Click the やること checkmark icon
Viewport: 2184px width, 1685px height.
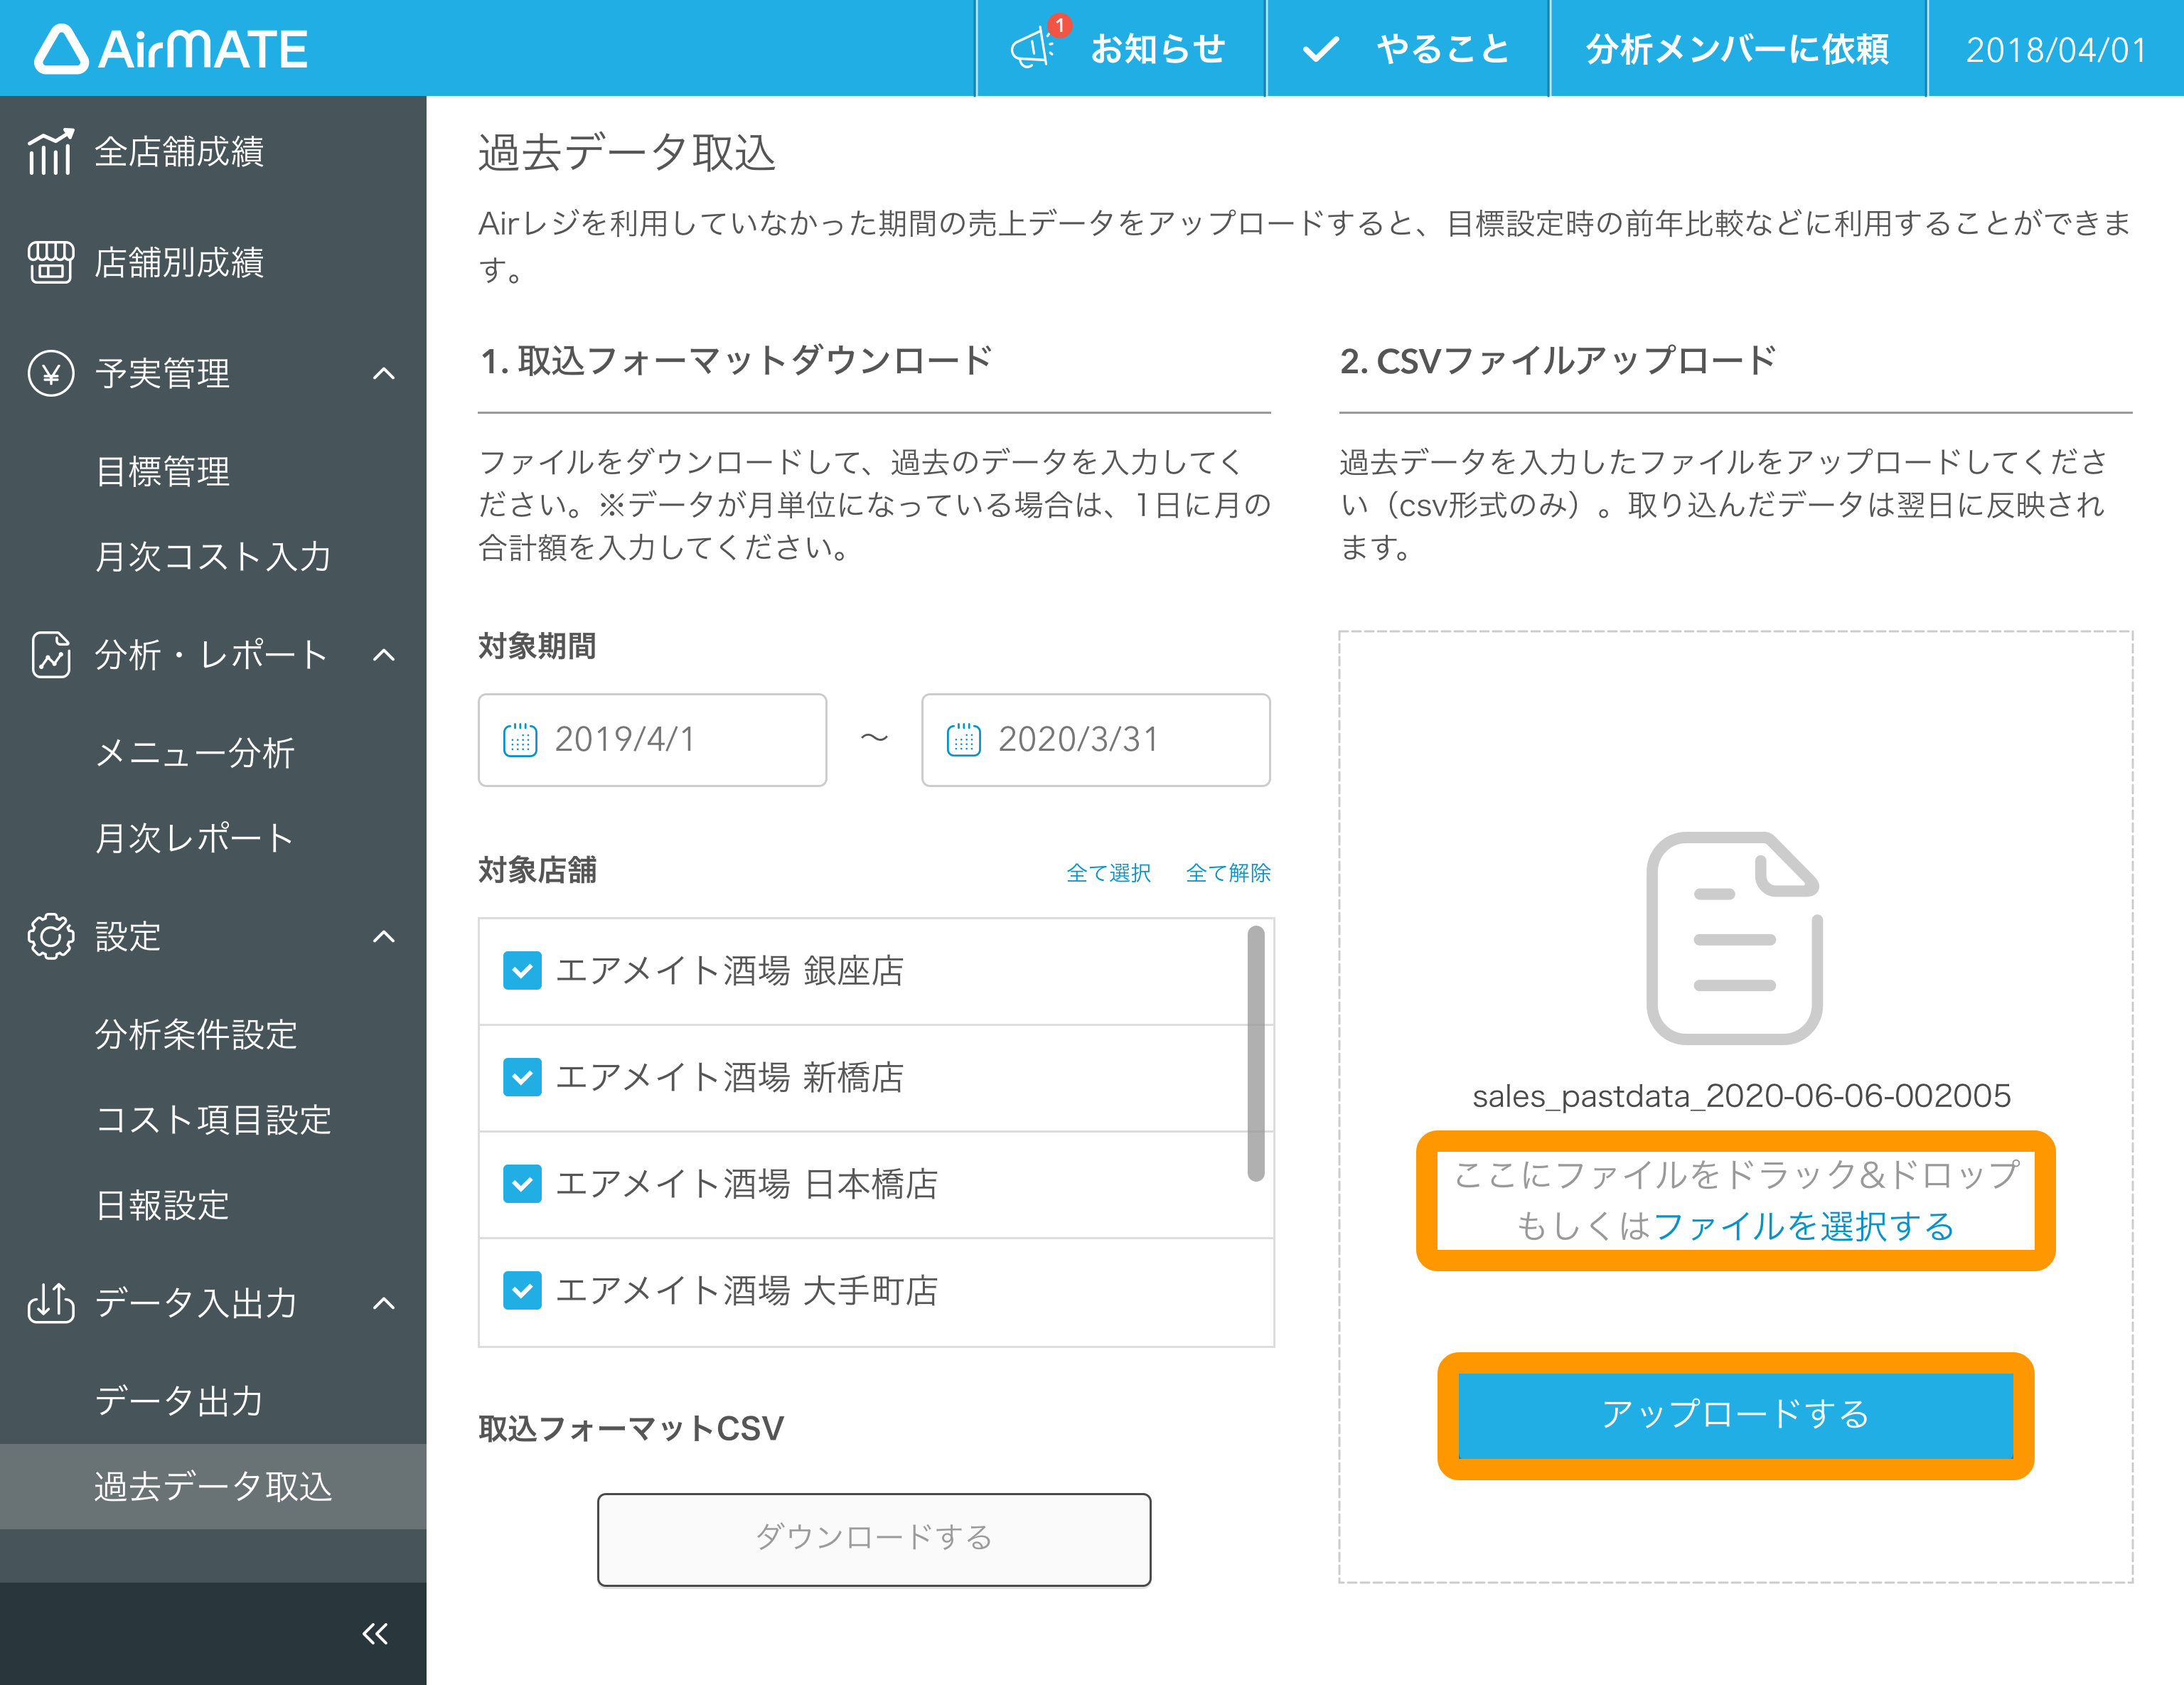1320,49
